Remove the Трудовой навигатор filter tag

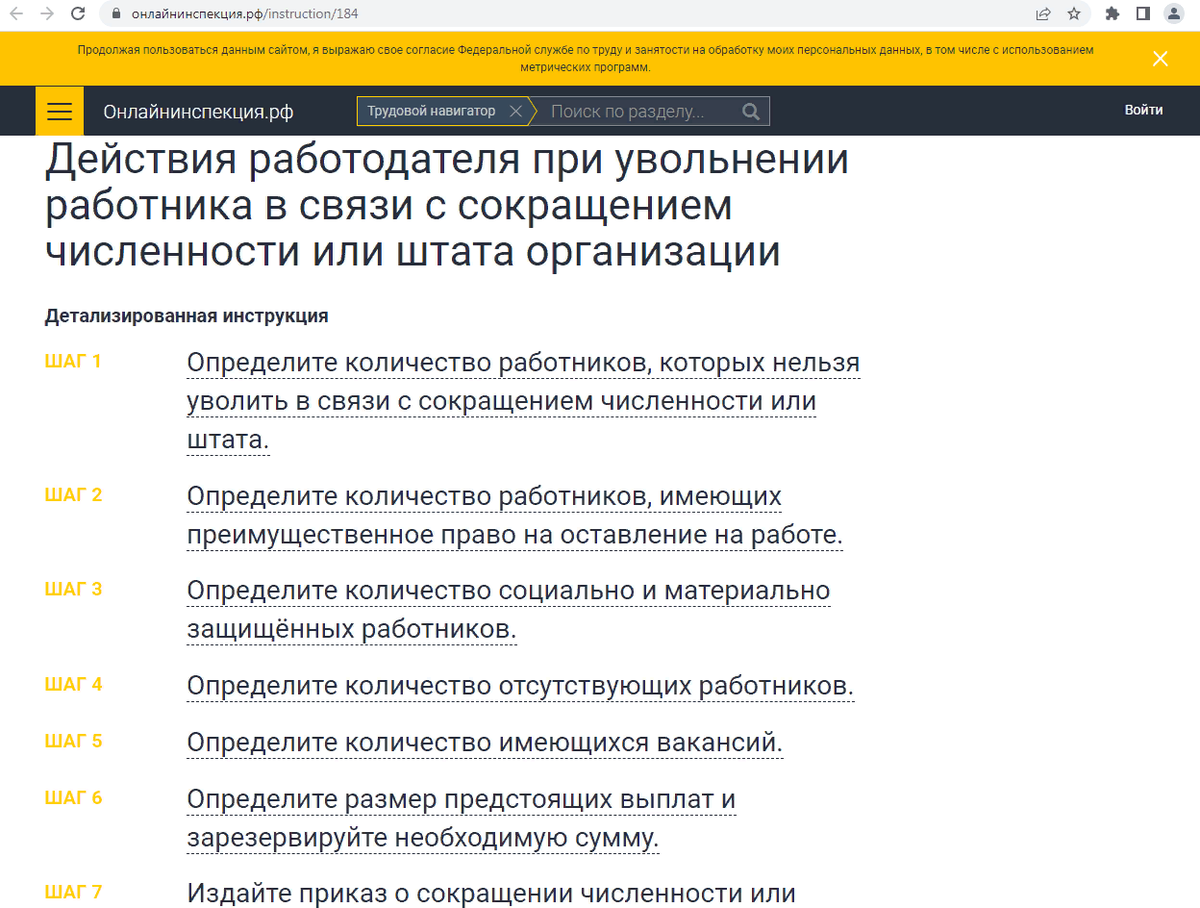tap(517, 111)
